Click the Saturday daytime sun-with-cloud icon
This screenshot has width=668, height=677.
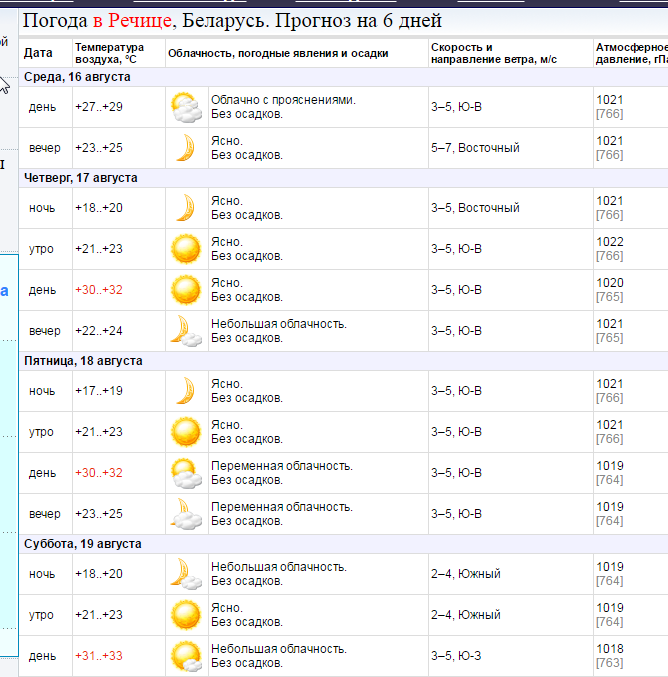point(185,656)
